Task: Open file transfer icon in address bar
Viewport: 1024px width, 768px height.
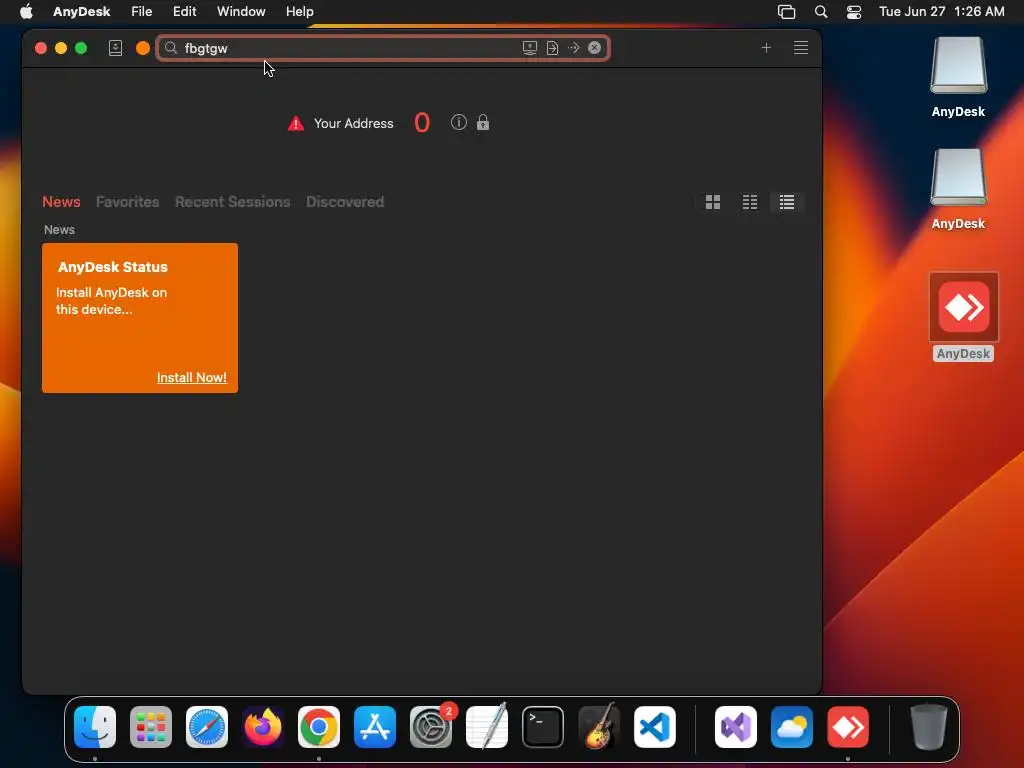Action: tap(552, 48)
